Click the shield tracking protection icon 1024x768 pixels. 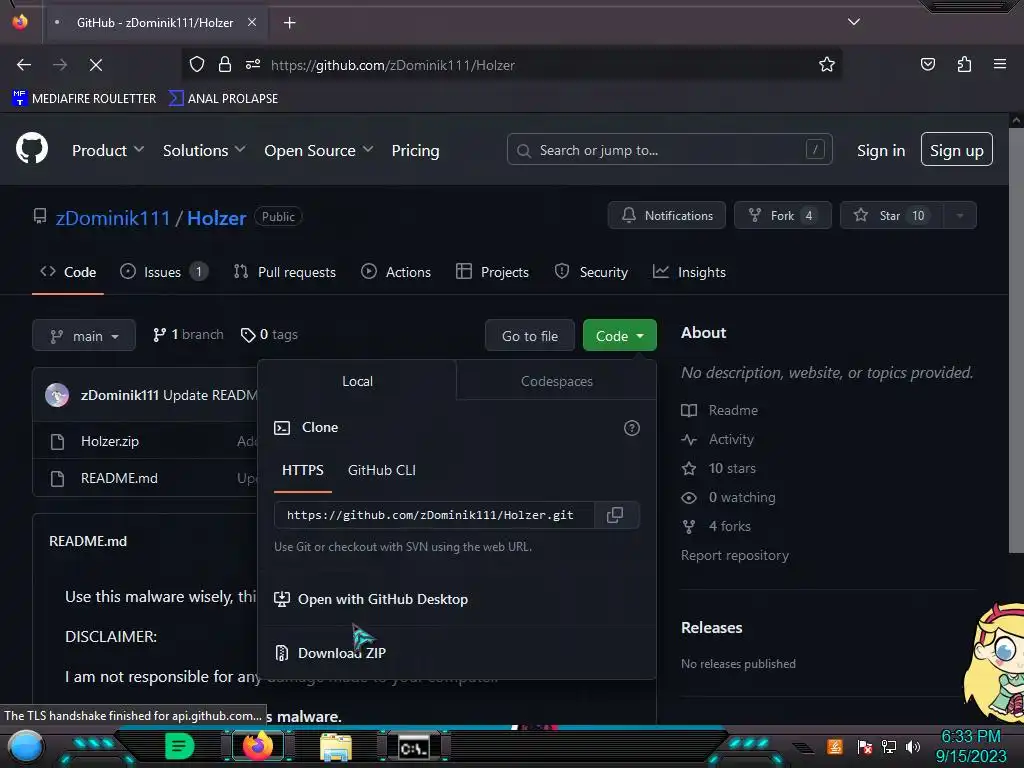click(197, 64)
